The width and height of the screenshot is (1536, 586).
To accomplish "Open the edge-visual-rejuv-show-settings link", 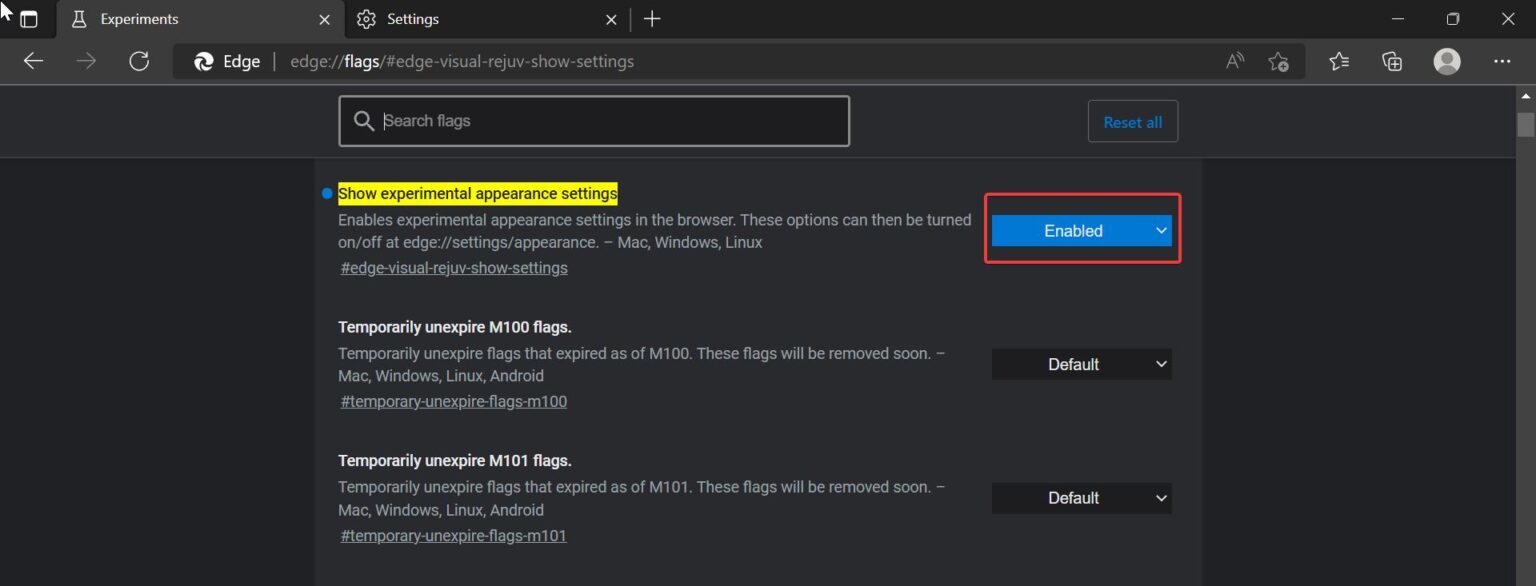I will point(453,267).
